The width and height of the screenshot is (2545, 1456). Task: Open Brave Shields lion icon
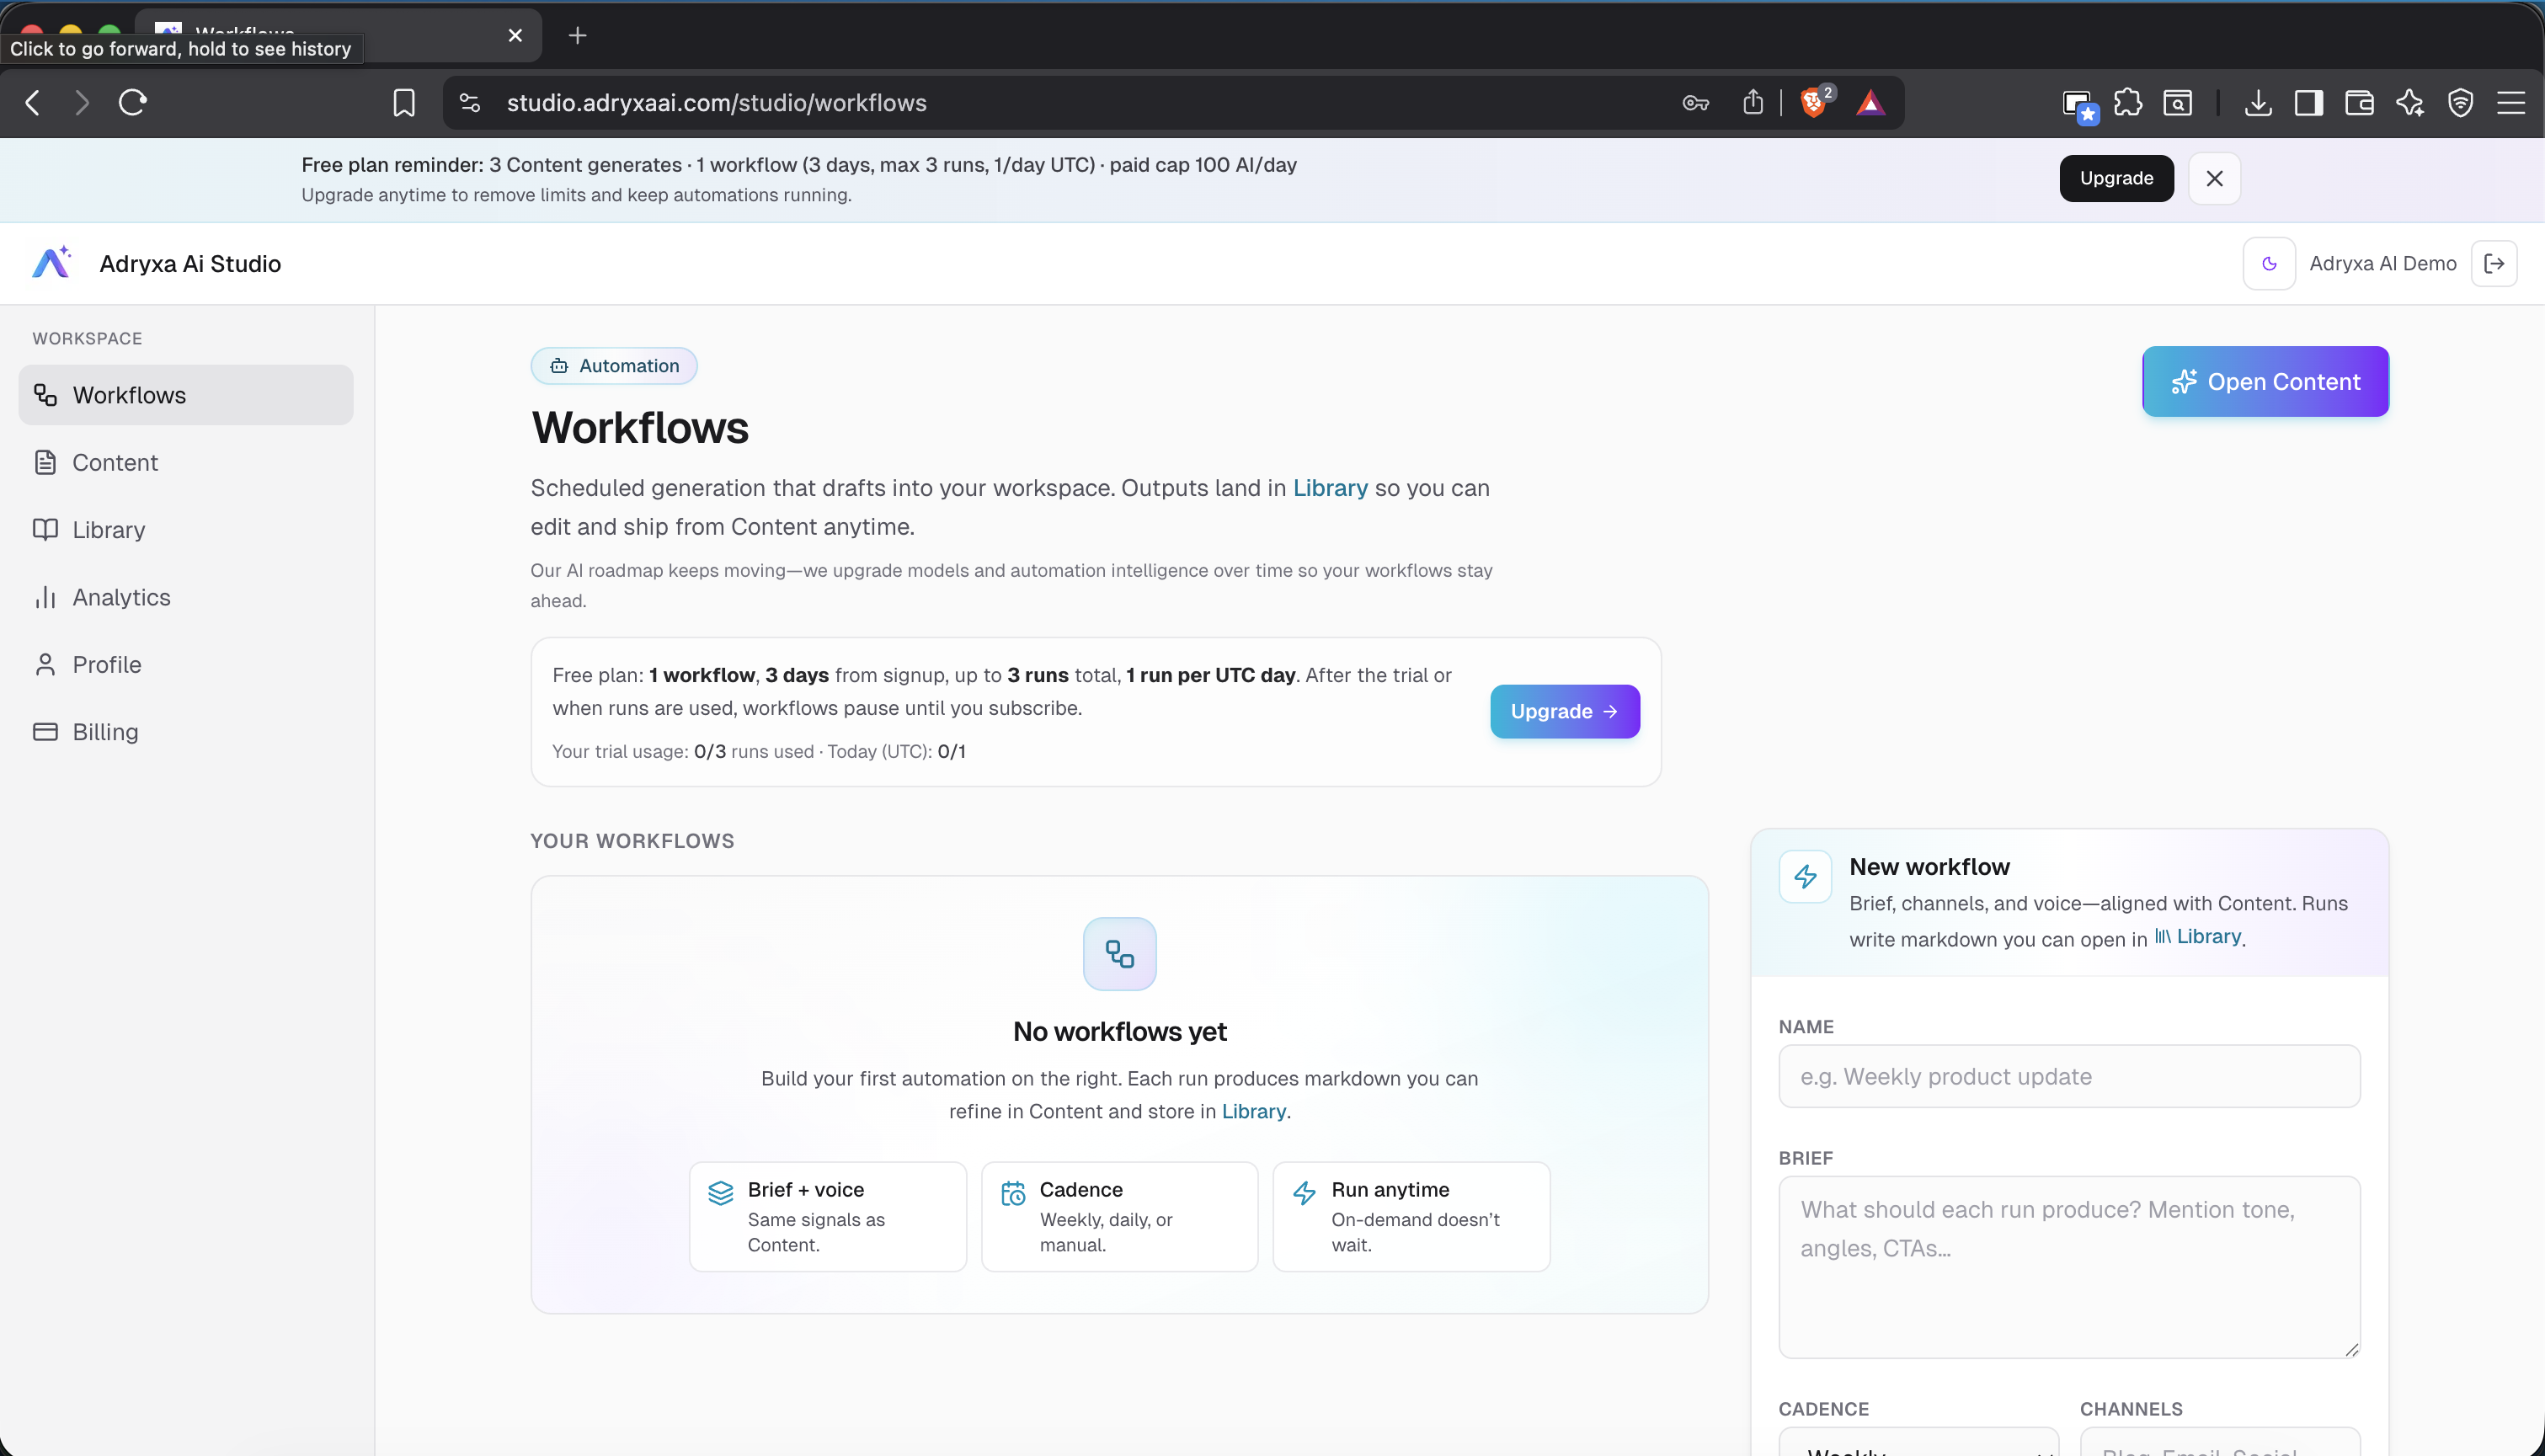(x=1814, y=103)
